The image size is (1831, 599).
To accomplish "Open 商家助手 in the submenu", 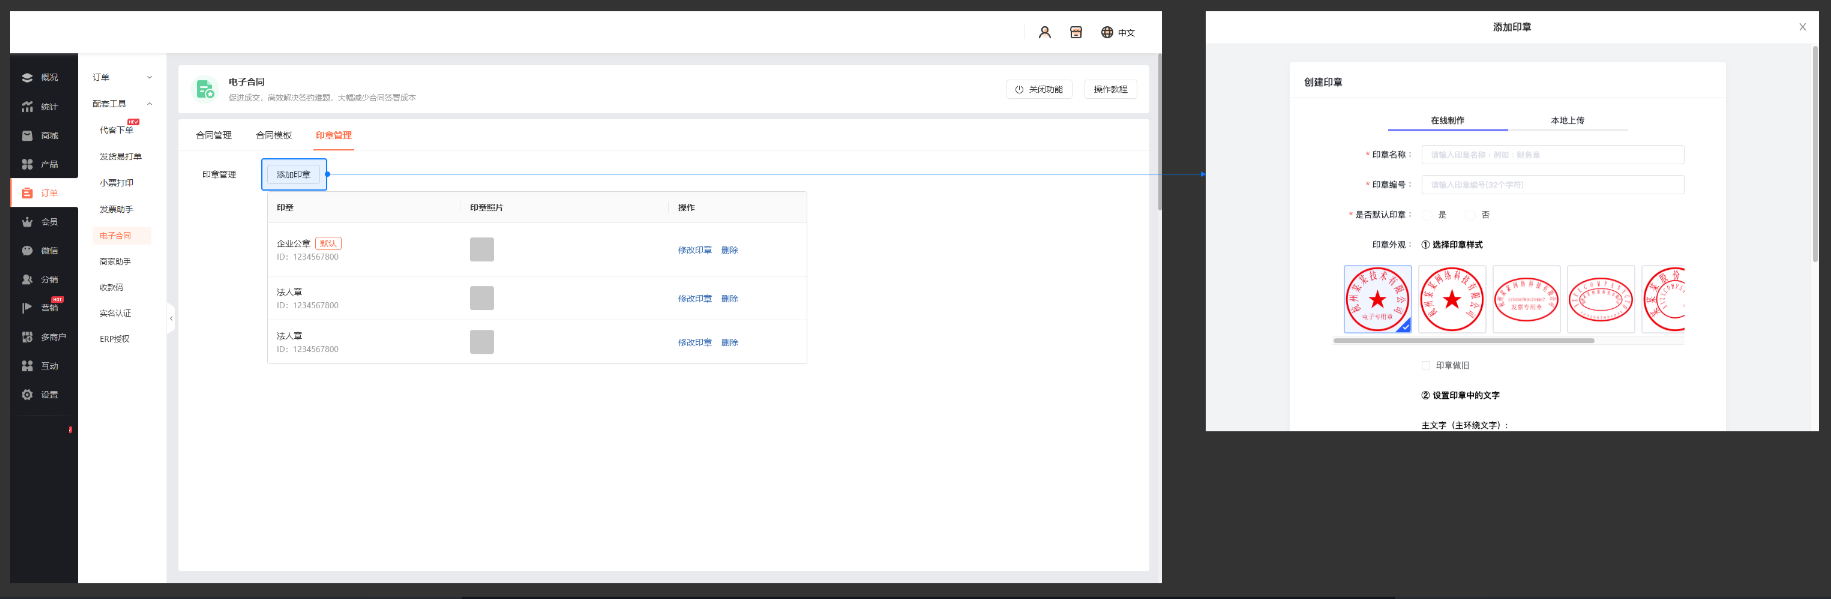I will click(116, 262).
